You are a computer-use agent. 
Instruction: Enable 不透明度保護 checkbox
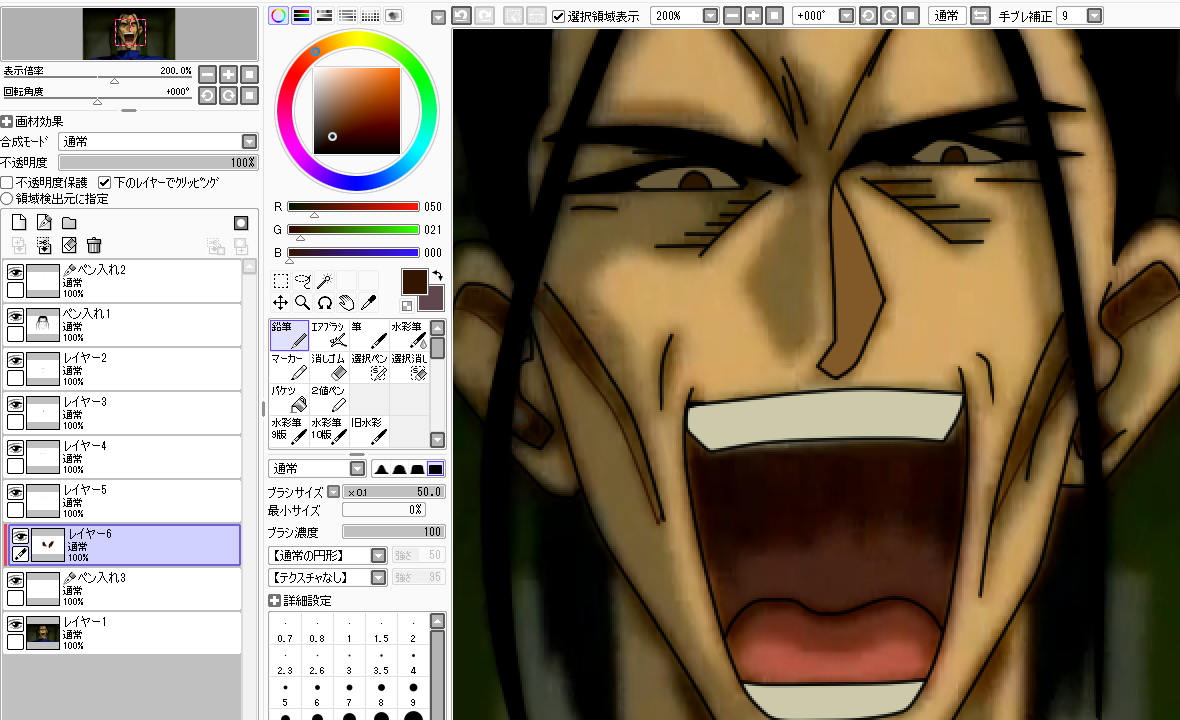(7, 183)
